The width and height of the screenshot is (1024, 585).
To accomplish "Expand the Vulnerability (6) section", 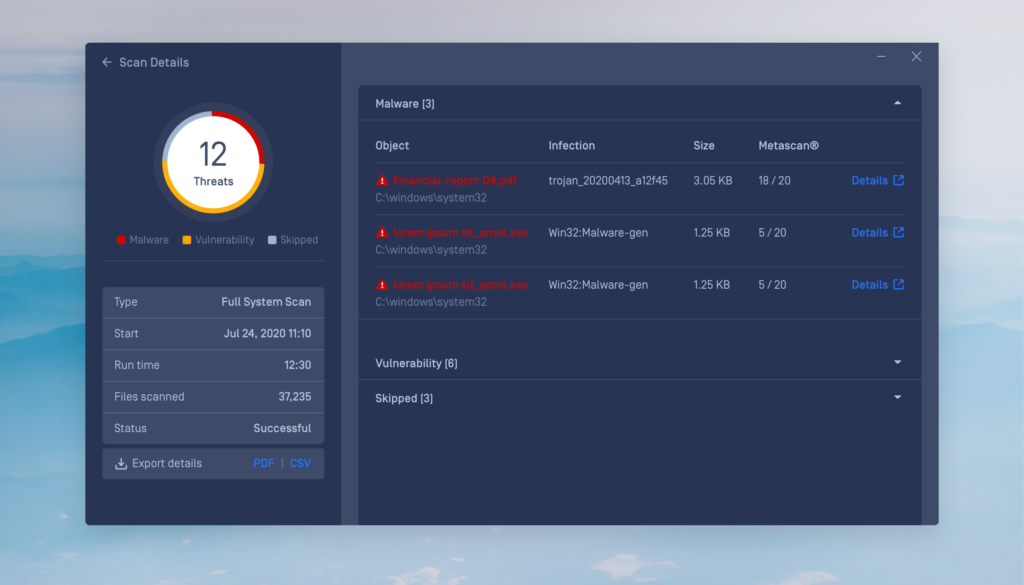I will pos(897,363).
